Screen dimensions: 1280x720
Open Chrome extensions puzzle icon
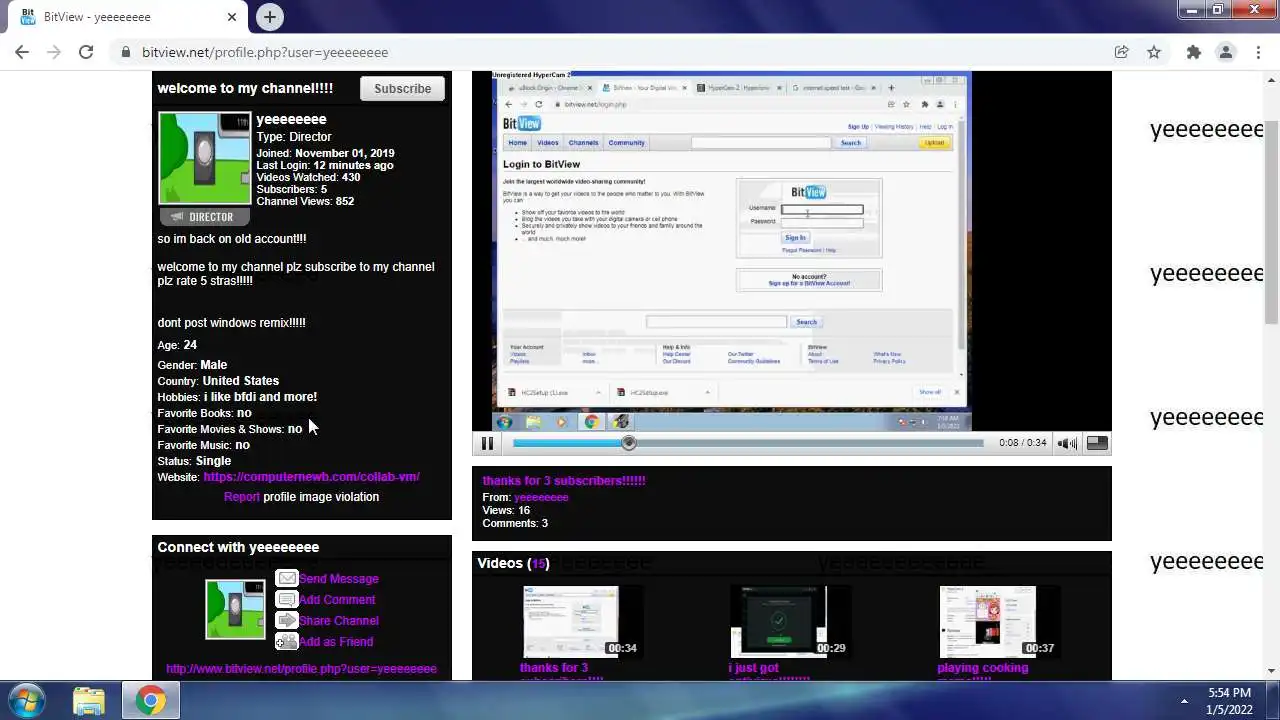1193,52
